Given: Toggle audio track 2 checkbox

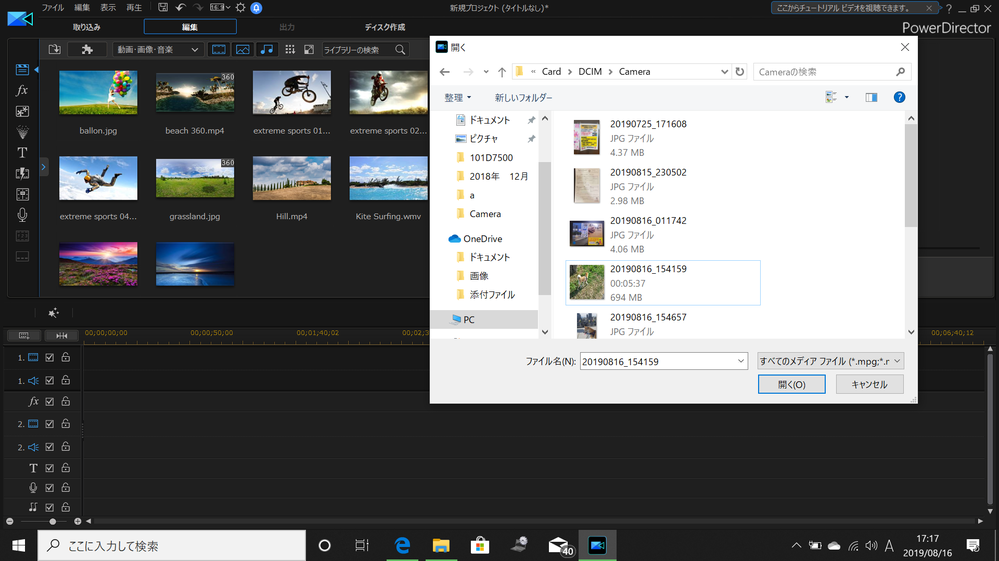Looking at the screenshot, I should point(50,447).
